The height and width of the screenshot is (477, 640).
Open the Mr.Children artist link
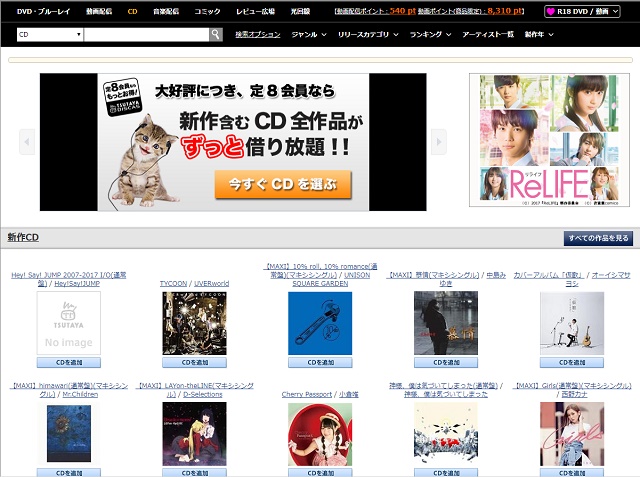click(80, 394)
